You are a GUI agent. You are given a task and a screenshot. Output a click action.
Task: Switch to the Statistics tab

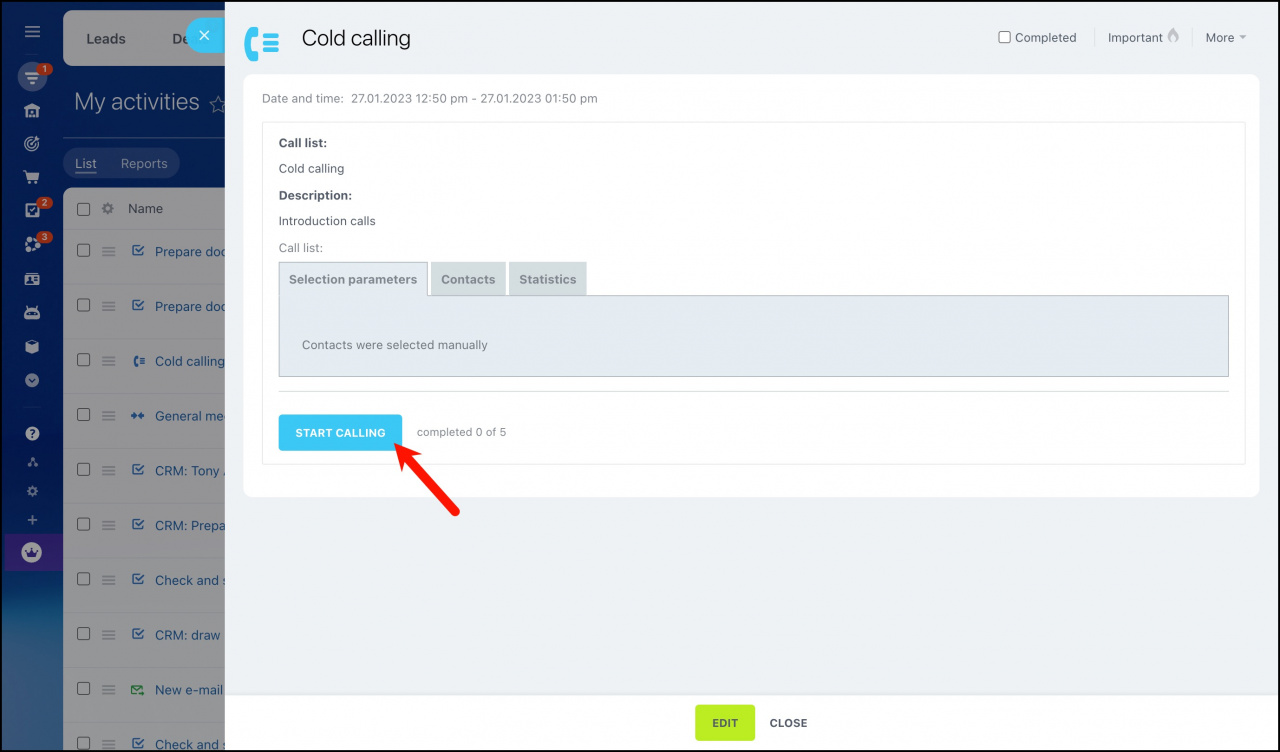tap(547, 279)
